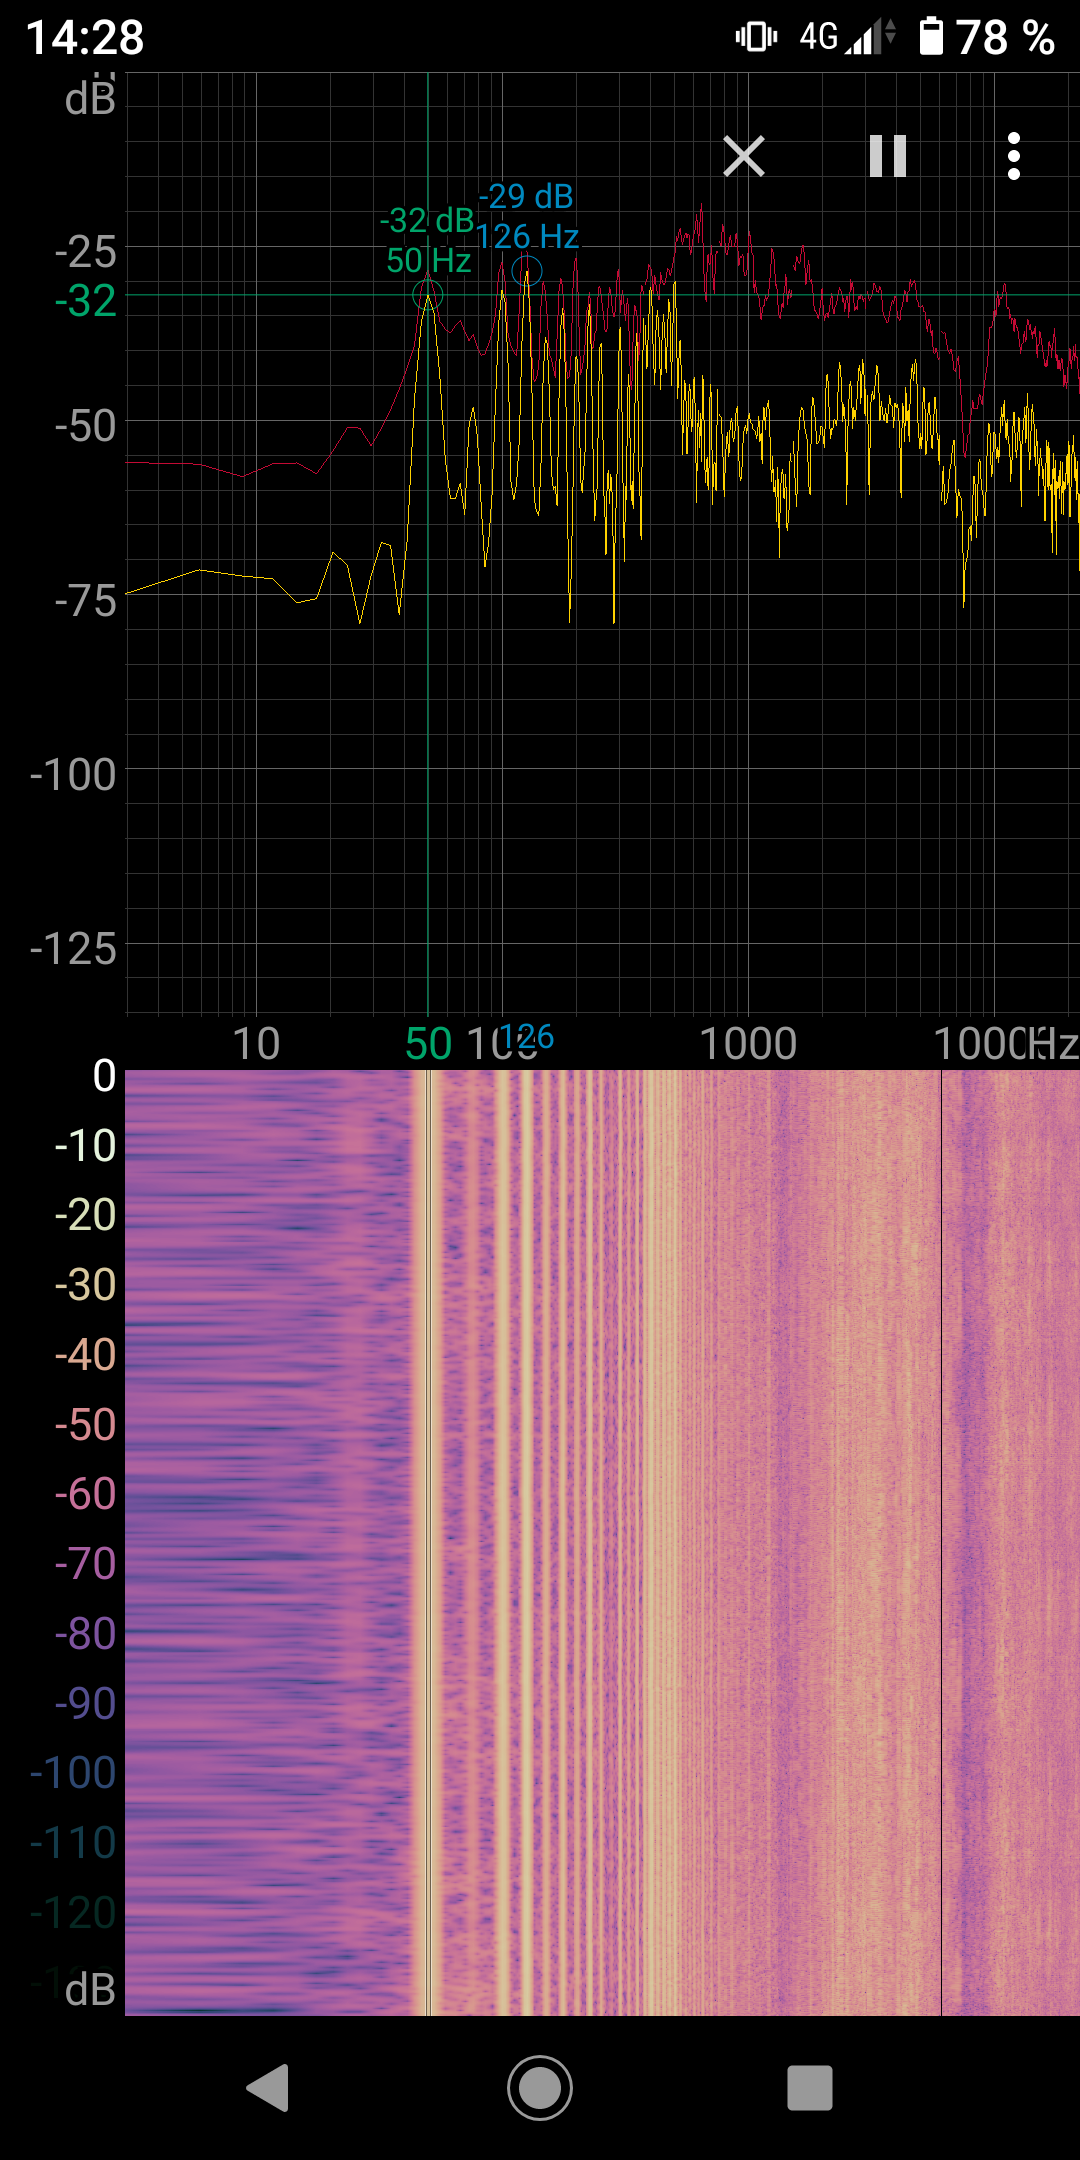This screenshot has height=2160, width=1080.
Task: Tap the '126 Hz' blue frequency label
Action: 527,236
